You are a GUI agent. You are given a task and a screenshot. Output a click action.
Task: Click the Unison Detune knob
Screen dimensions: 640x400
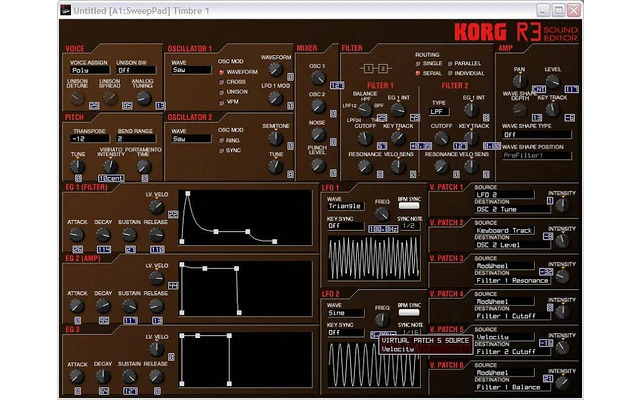tap(77, 98)
